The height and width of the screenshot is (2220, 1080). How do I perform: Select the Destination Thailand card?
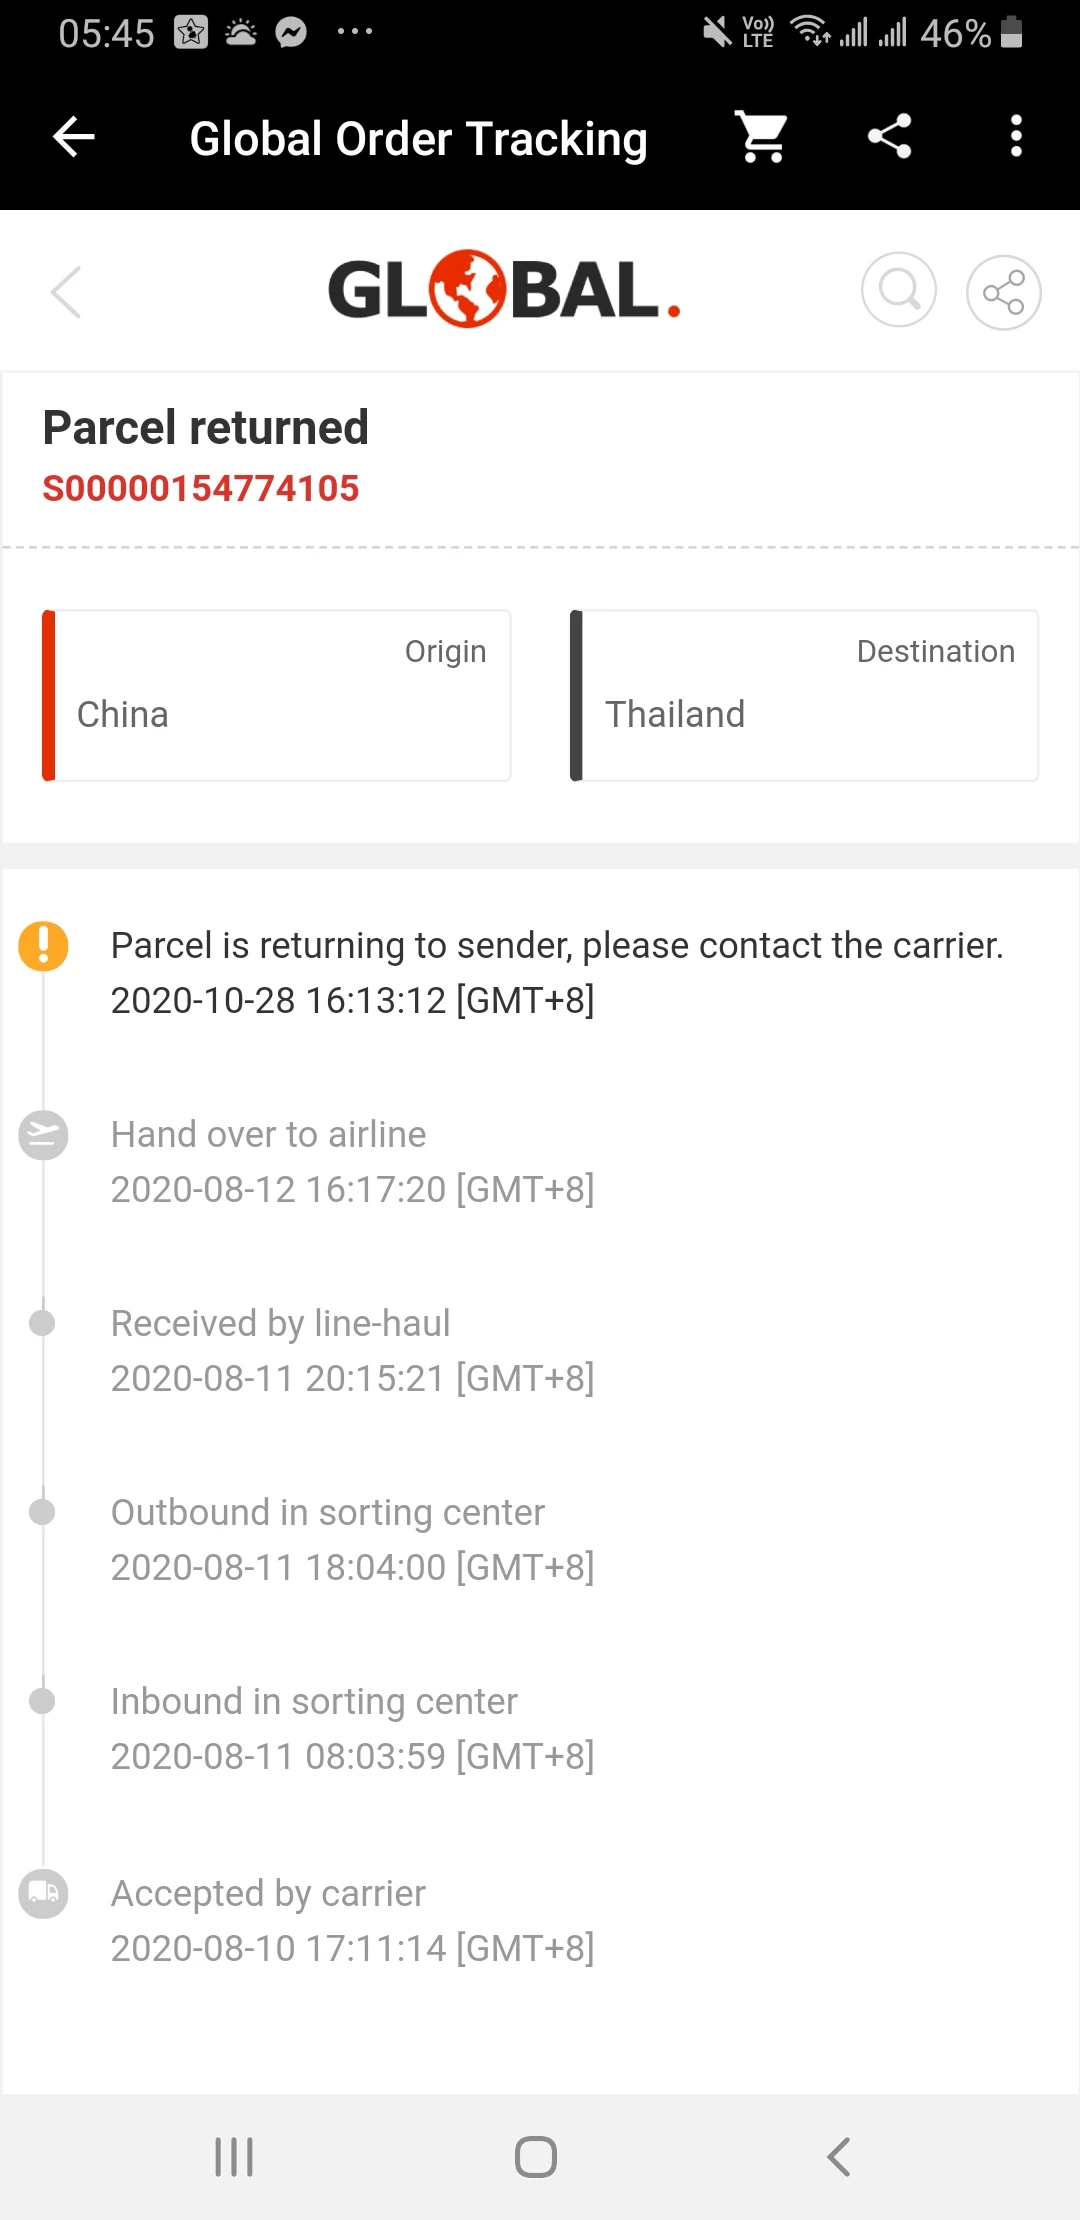pos(804,695)
